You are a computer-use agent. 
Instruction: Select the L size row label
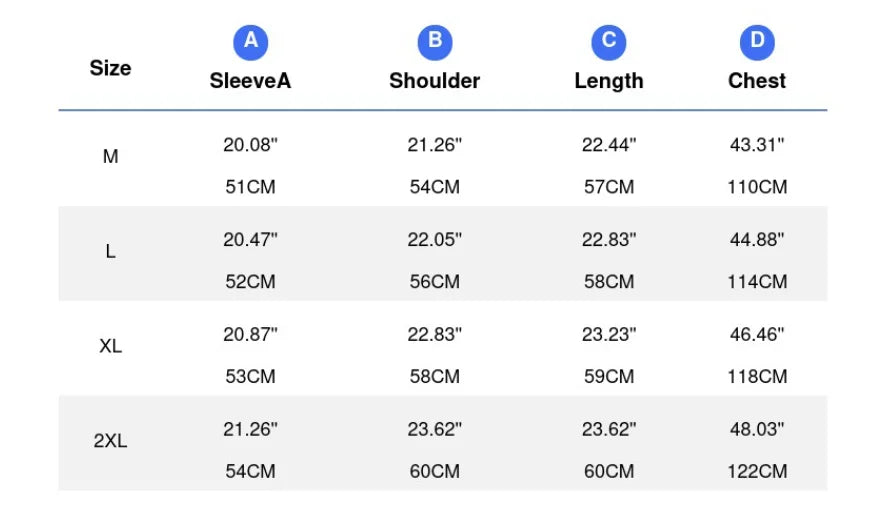(x=111, y=252)
